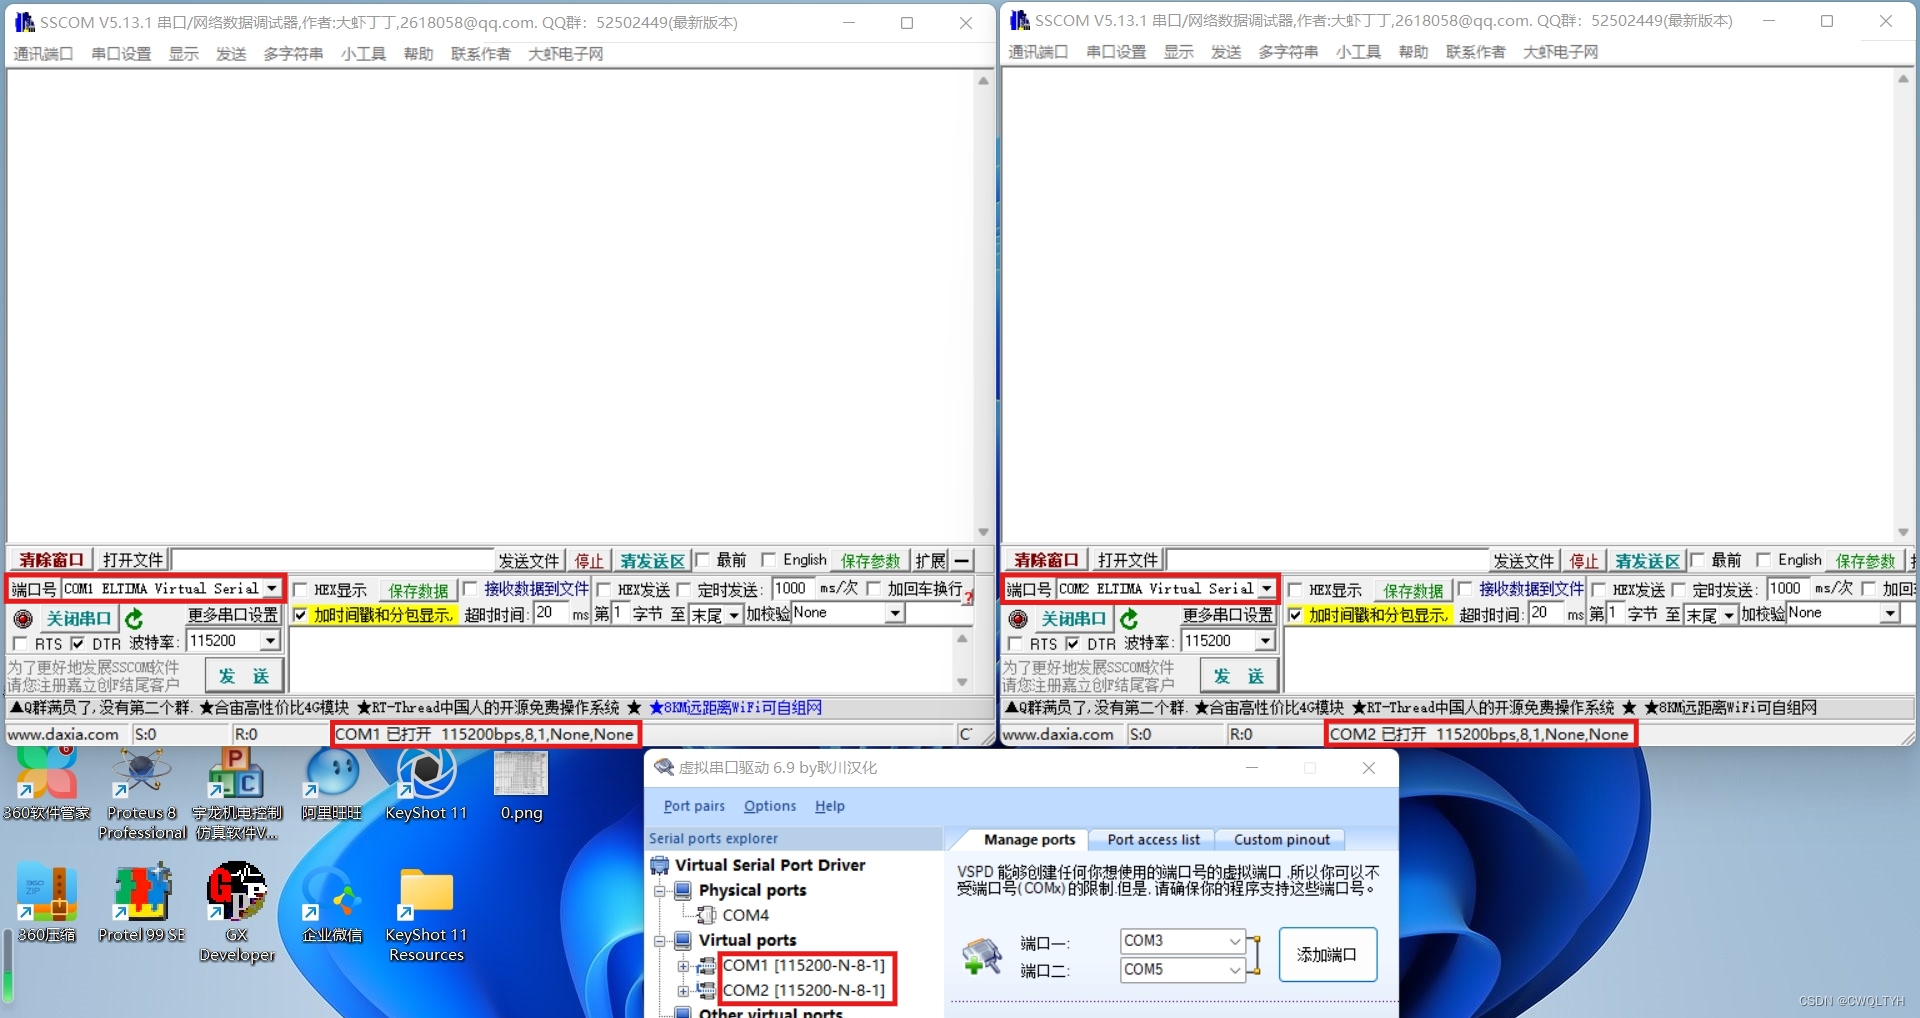Viewport: 1920px width, 1018px height.
Task: Open COM2 port dropdown in right SSCOM
Action: click(x=1267, y=589)
